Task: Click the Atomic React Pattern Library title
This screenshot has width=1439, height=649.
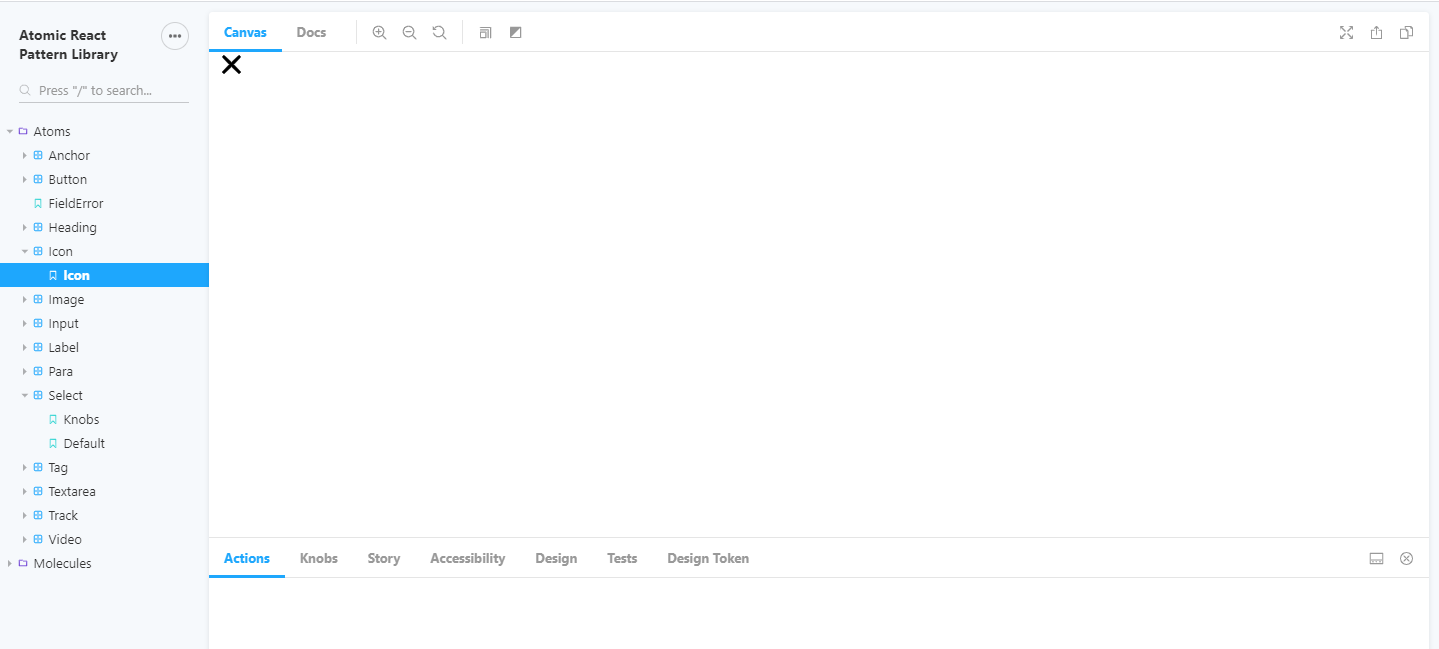Action: (x=68, y=45)
